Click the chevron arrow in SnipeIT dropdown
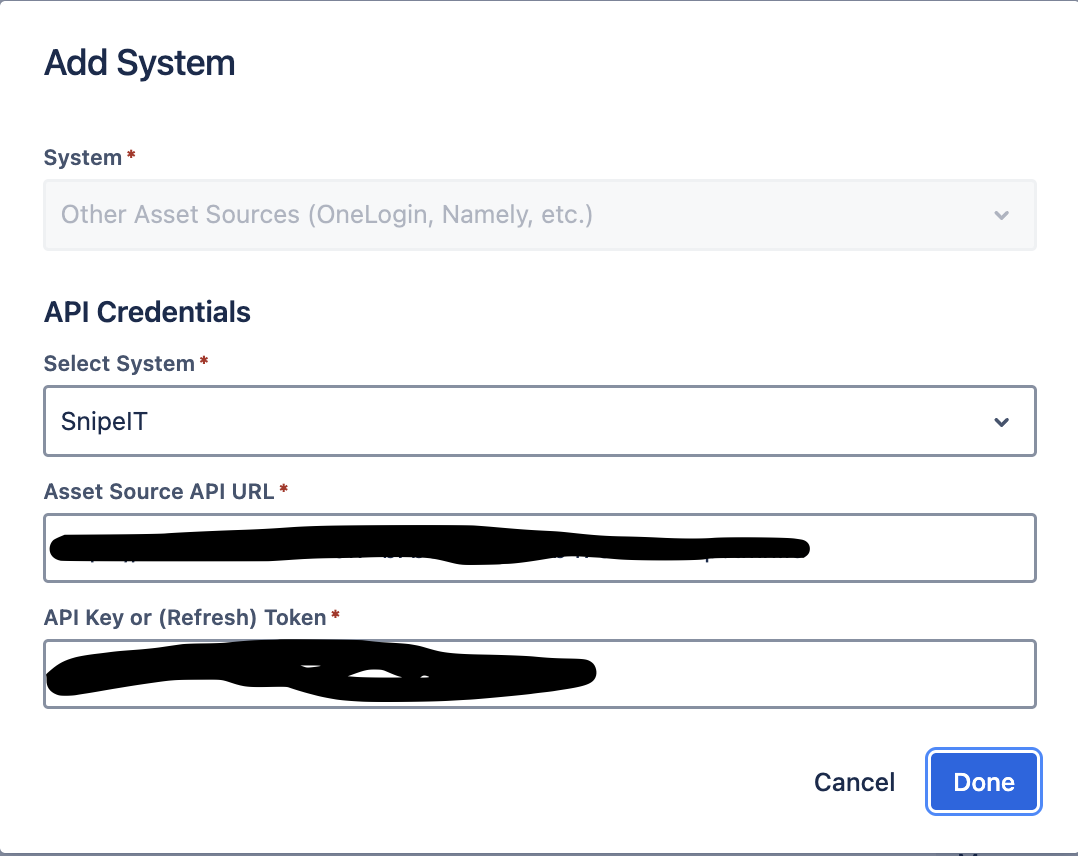1078x856 pixels. click(x=1002, y=422)
